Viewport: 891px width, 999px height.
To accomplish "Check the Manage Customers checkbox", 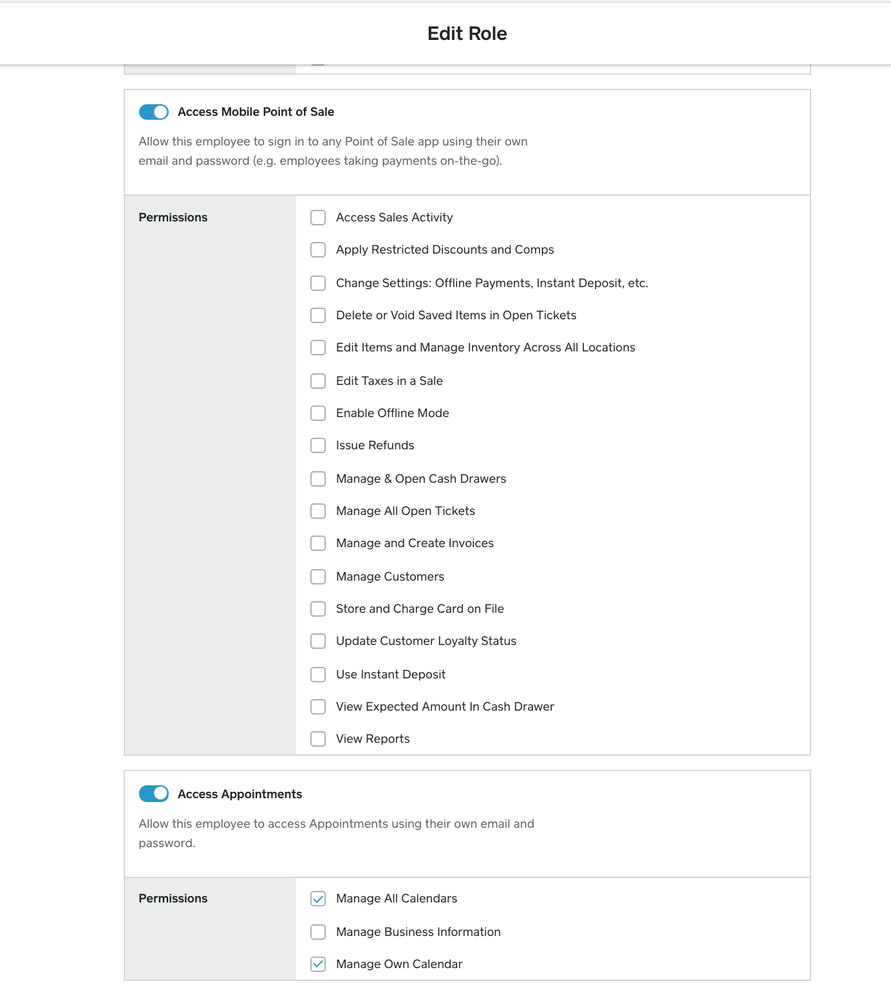I will [318, 577].
